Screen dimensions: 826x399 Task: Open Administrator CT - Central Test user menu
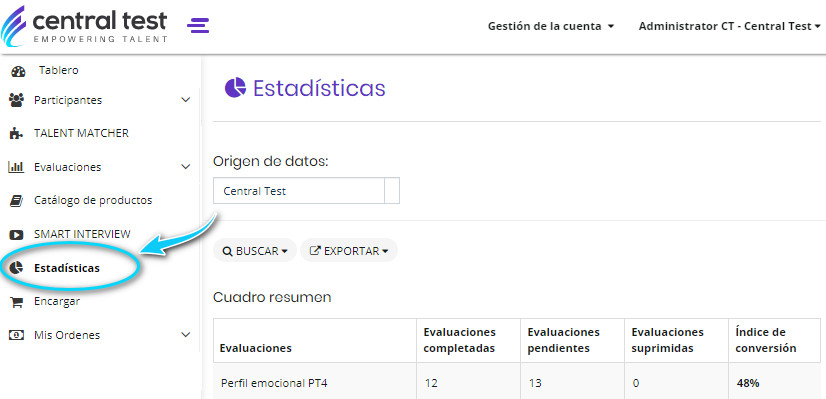pyautogui.click(x=730, y=26)
